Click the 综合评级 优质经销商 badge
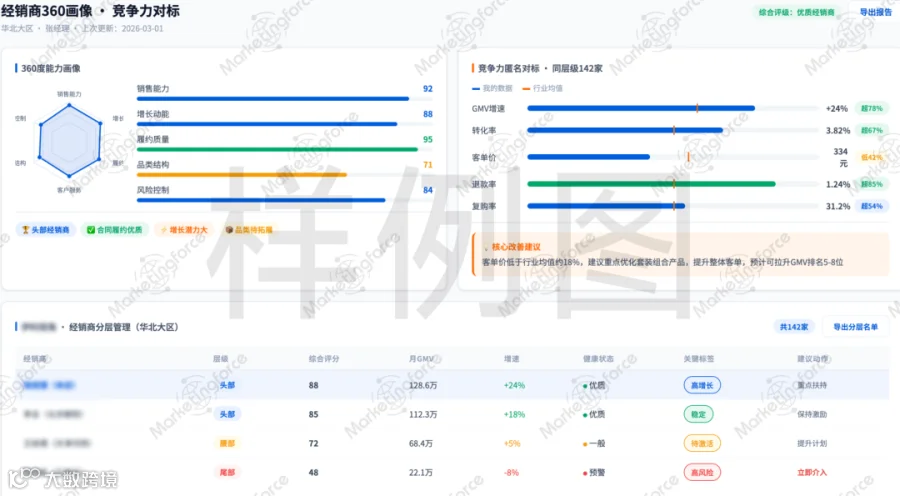The height and width of the screenshot is (496, 900). pyautogui.click(x=796, y=12)
